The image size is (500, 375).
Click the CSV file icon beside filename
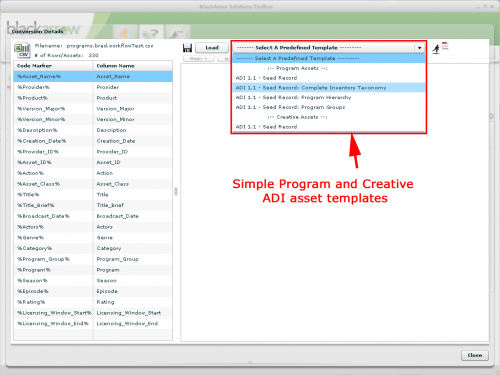coord(22,50)
